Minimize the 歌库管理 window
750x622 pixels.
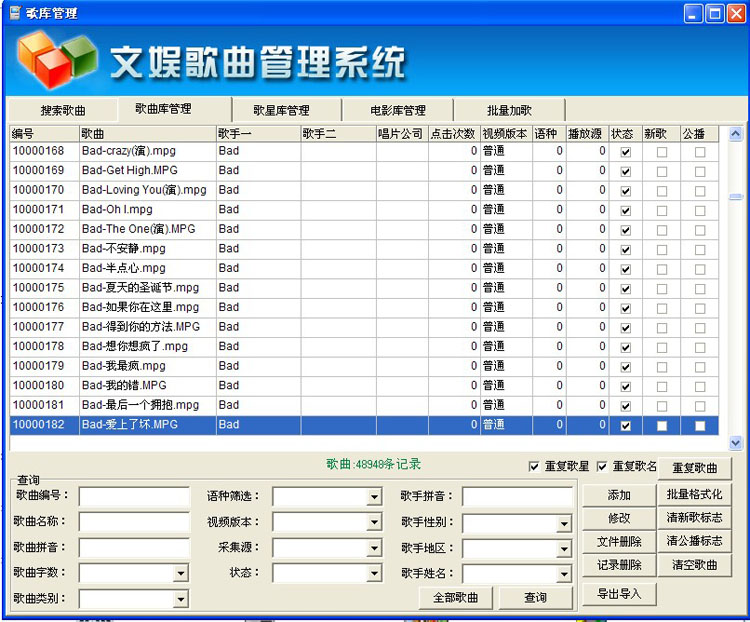click(x=694, y=13)
